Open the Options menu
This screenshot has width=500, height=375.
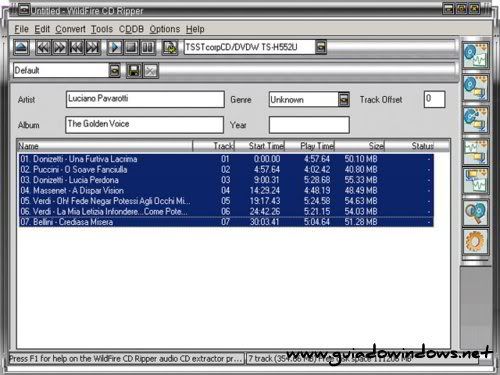[x=165, y=29]
